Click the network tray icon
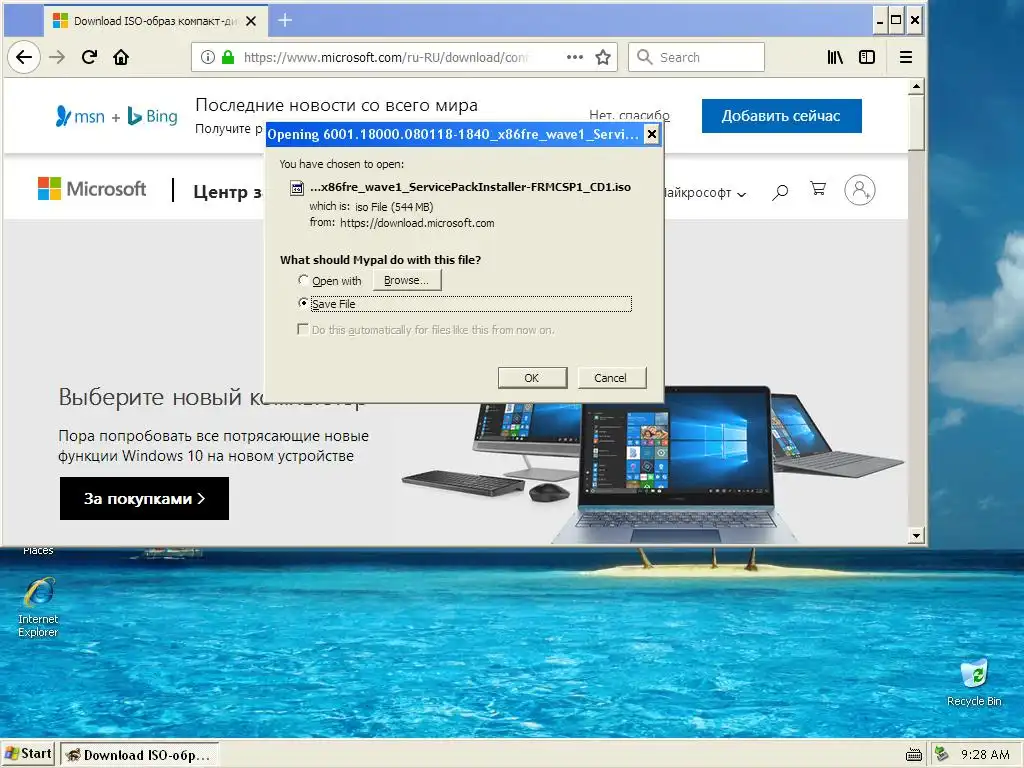This screenshot has width=1024, height=768. (x=941, y=754)
